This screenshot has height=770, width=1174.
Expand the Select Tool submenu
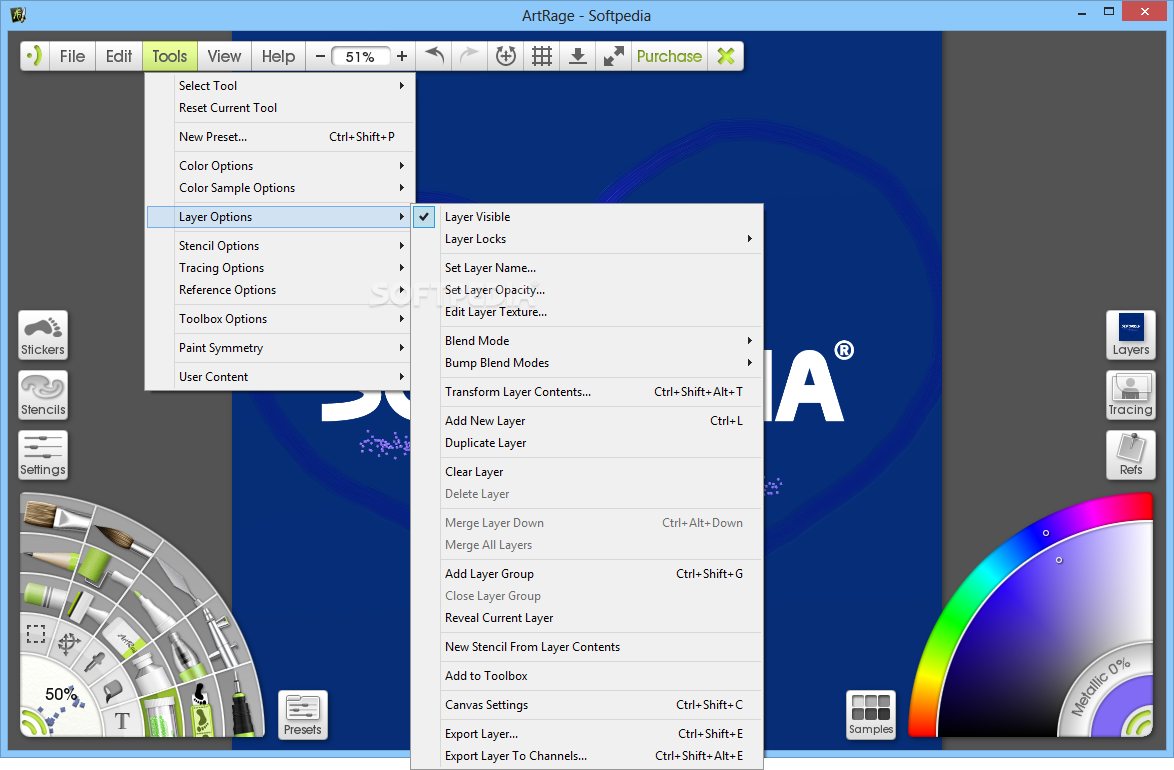(280, 85)
